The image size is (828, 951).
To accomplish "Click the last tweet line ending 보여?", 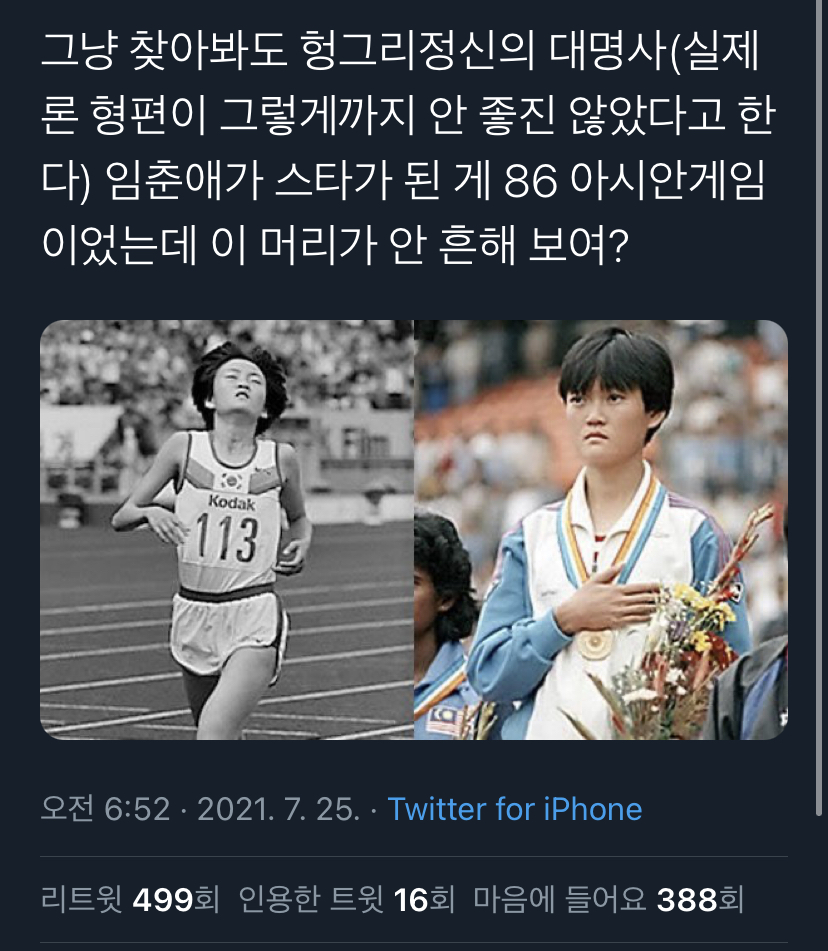I will coord(334,245).
